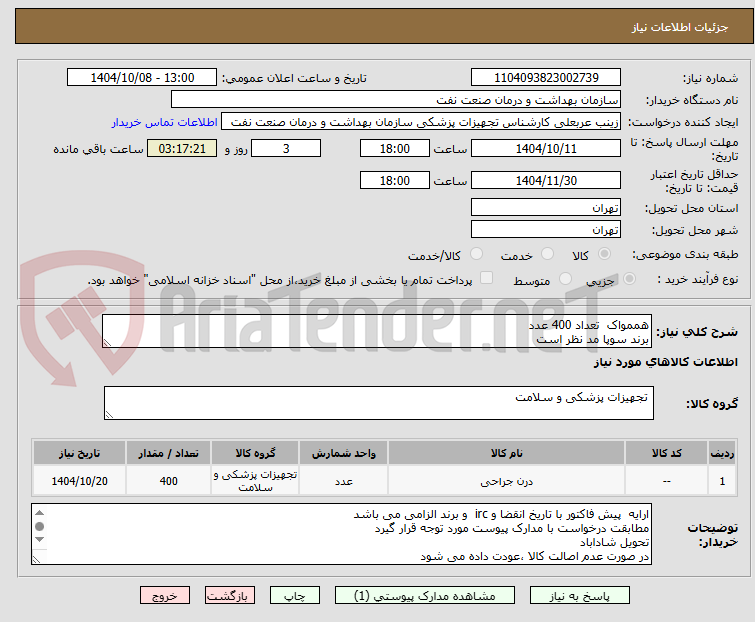Screen dimensions: 755x622
Task: Click the deadline time 18:00 field beside 1404/10/11
Action: pyautogui.click(x=395, y=149)
